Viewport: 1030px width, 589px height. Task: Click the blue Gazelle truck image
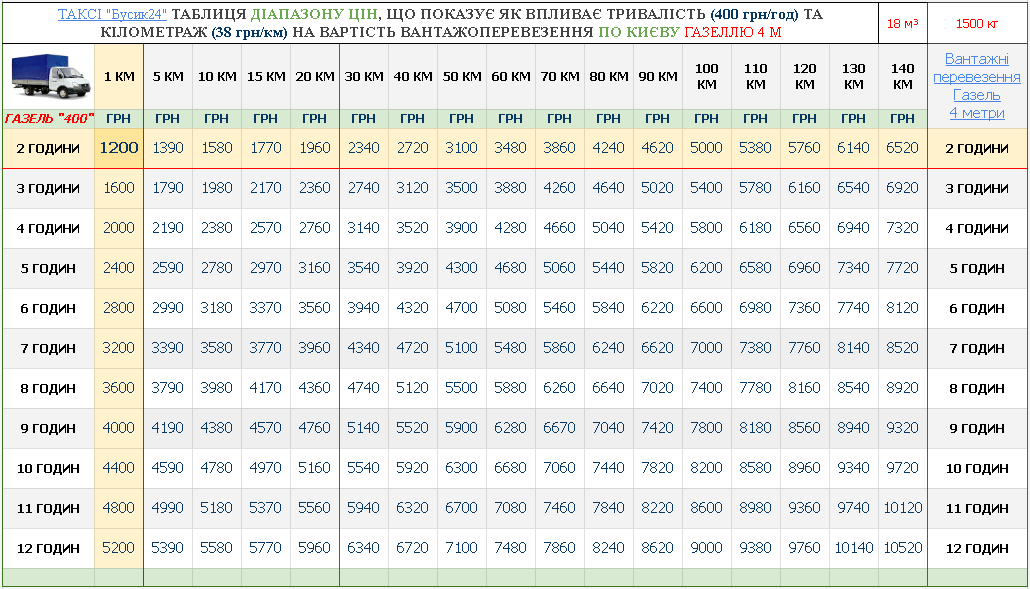[x=48, y=77]
